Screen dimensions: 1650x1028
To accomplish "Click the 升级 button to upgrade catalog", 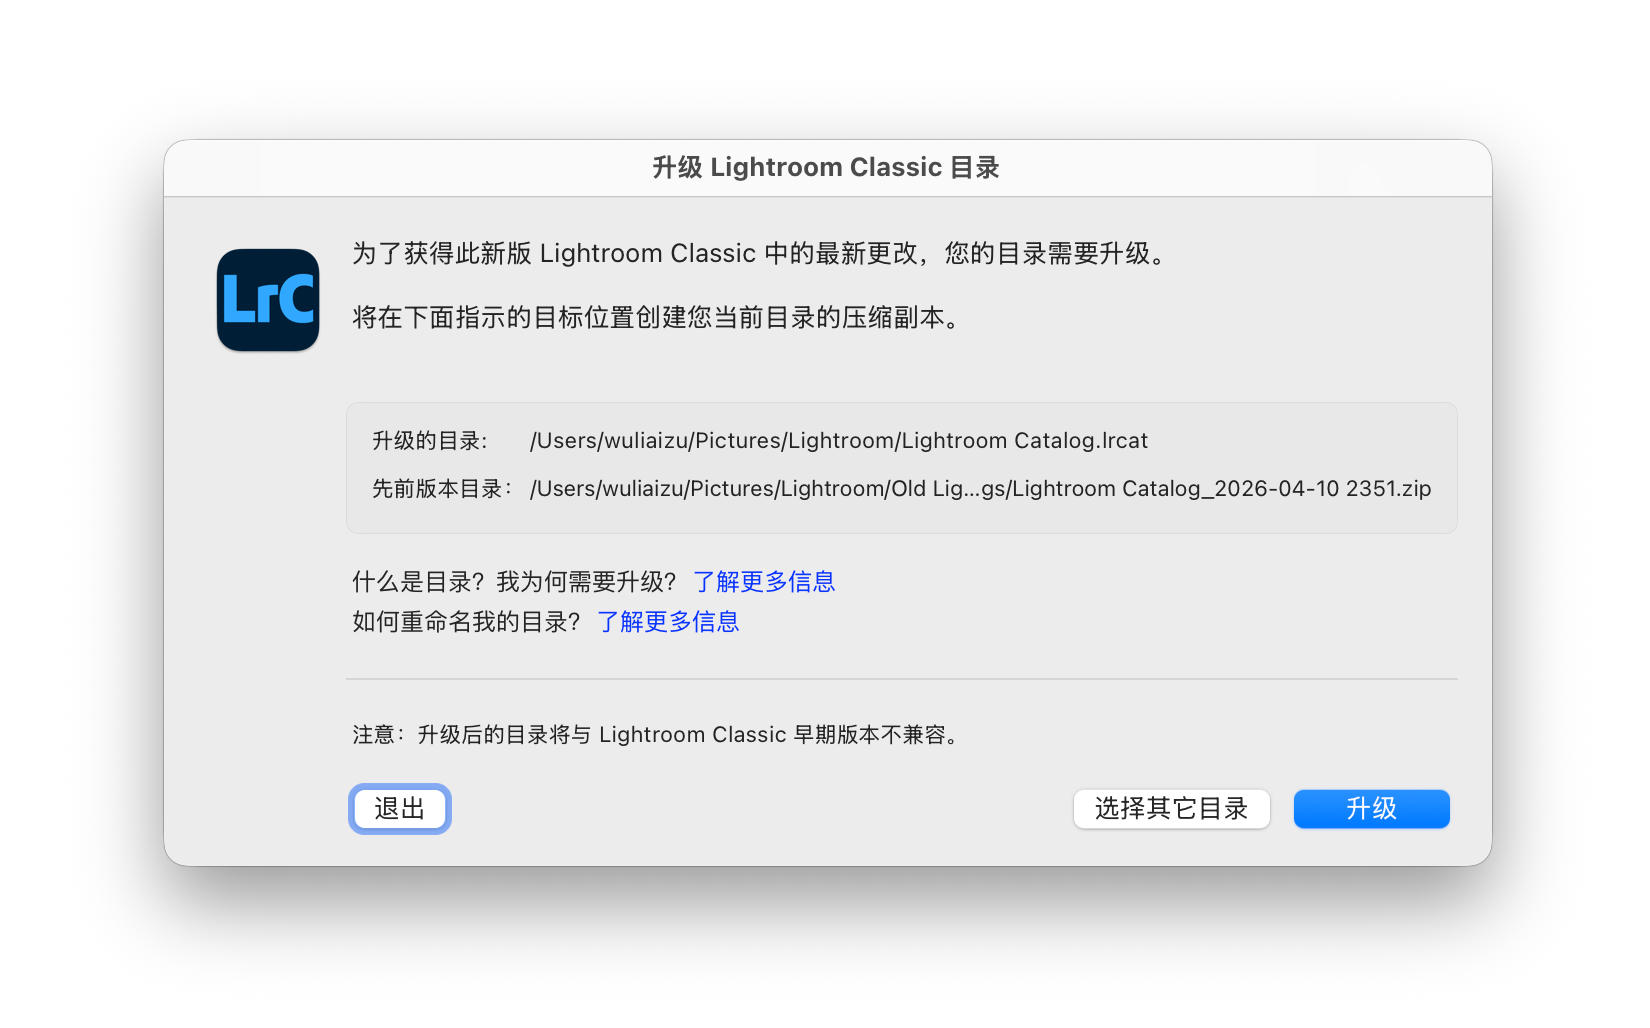I will [x=1370, y=809].
